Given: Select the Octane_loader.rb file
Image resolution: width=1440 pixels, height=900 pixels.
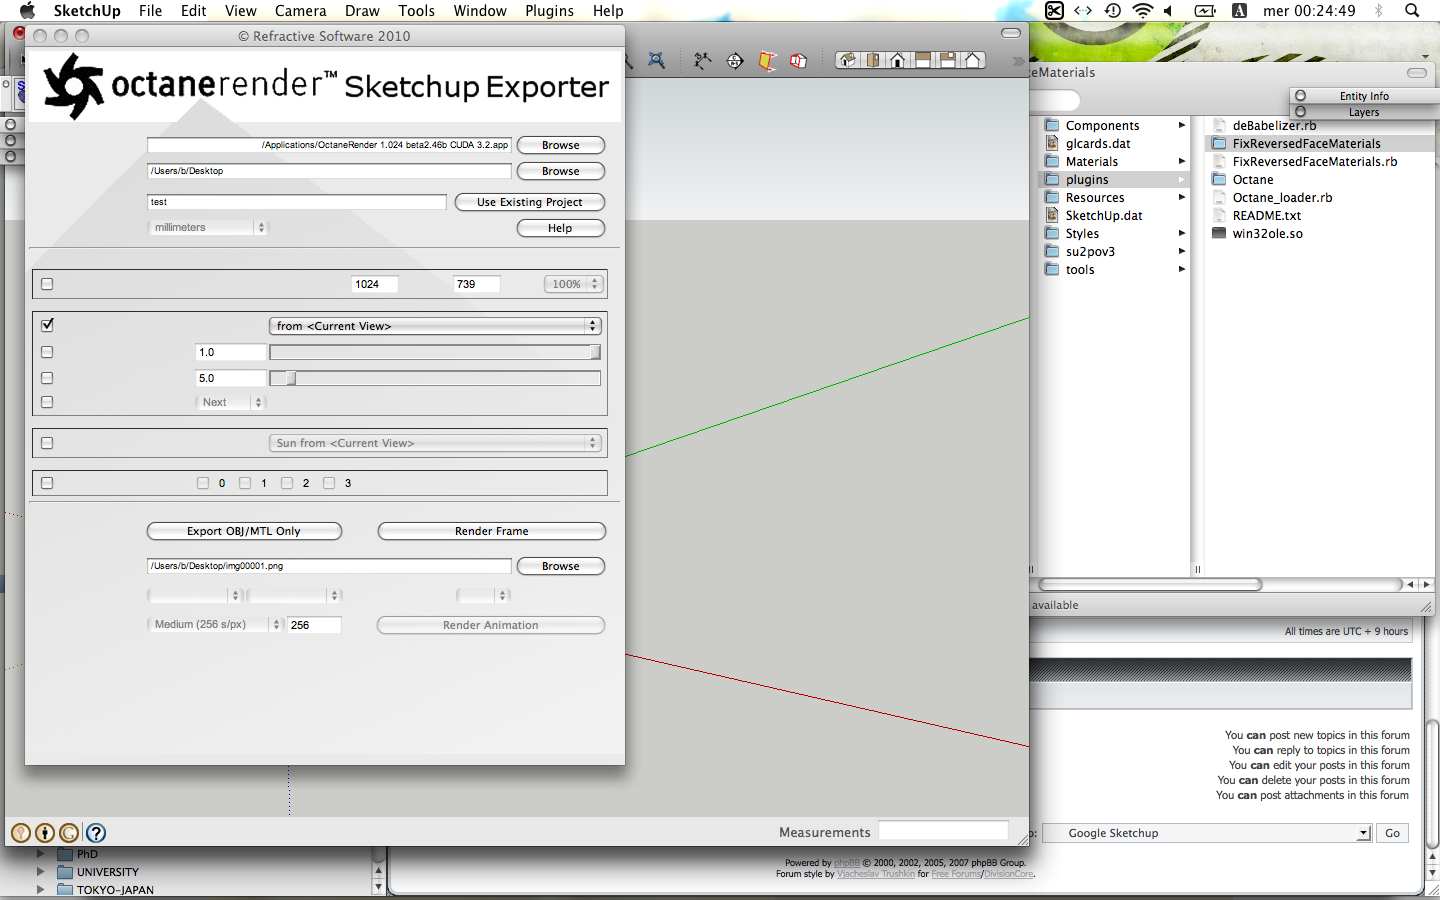Looking at the screenshot, I should click(1282, 197).
